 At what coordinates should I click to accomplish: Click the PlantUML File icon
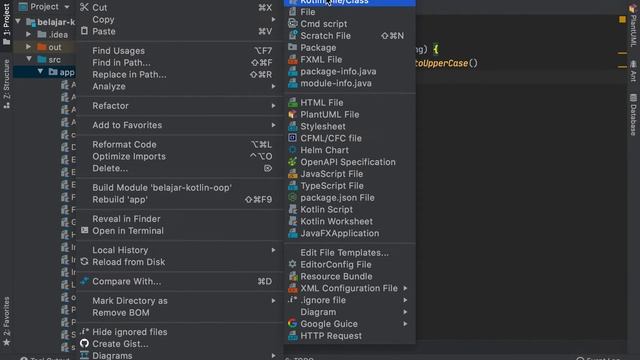[x=293, y=114]
